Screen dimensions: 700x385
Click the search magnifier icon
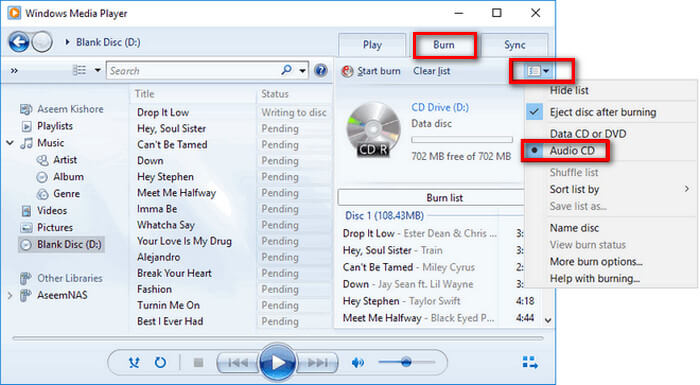pyautogui.click(x=287, y=70)
